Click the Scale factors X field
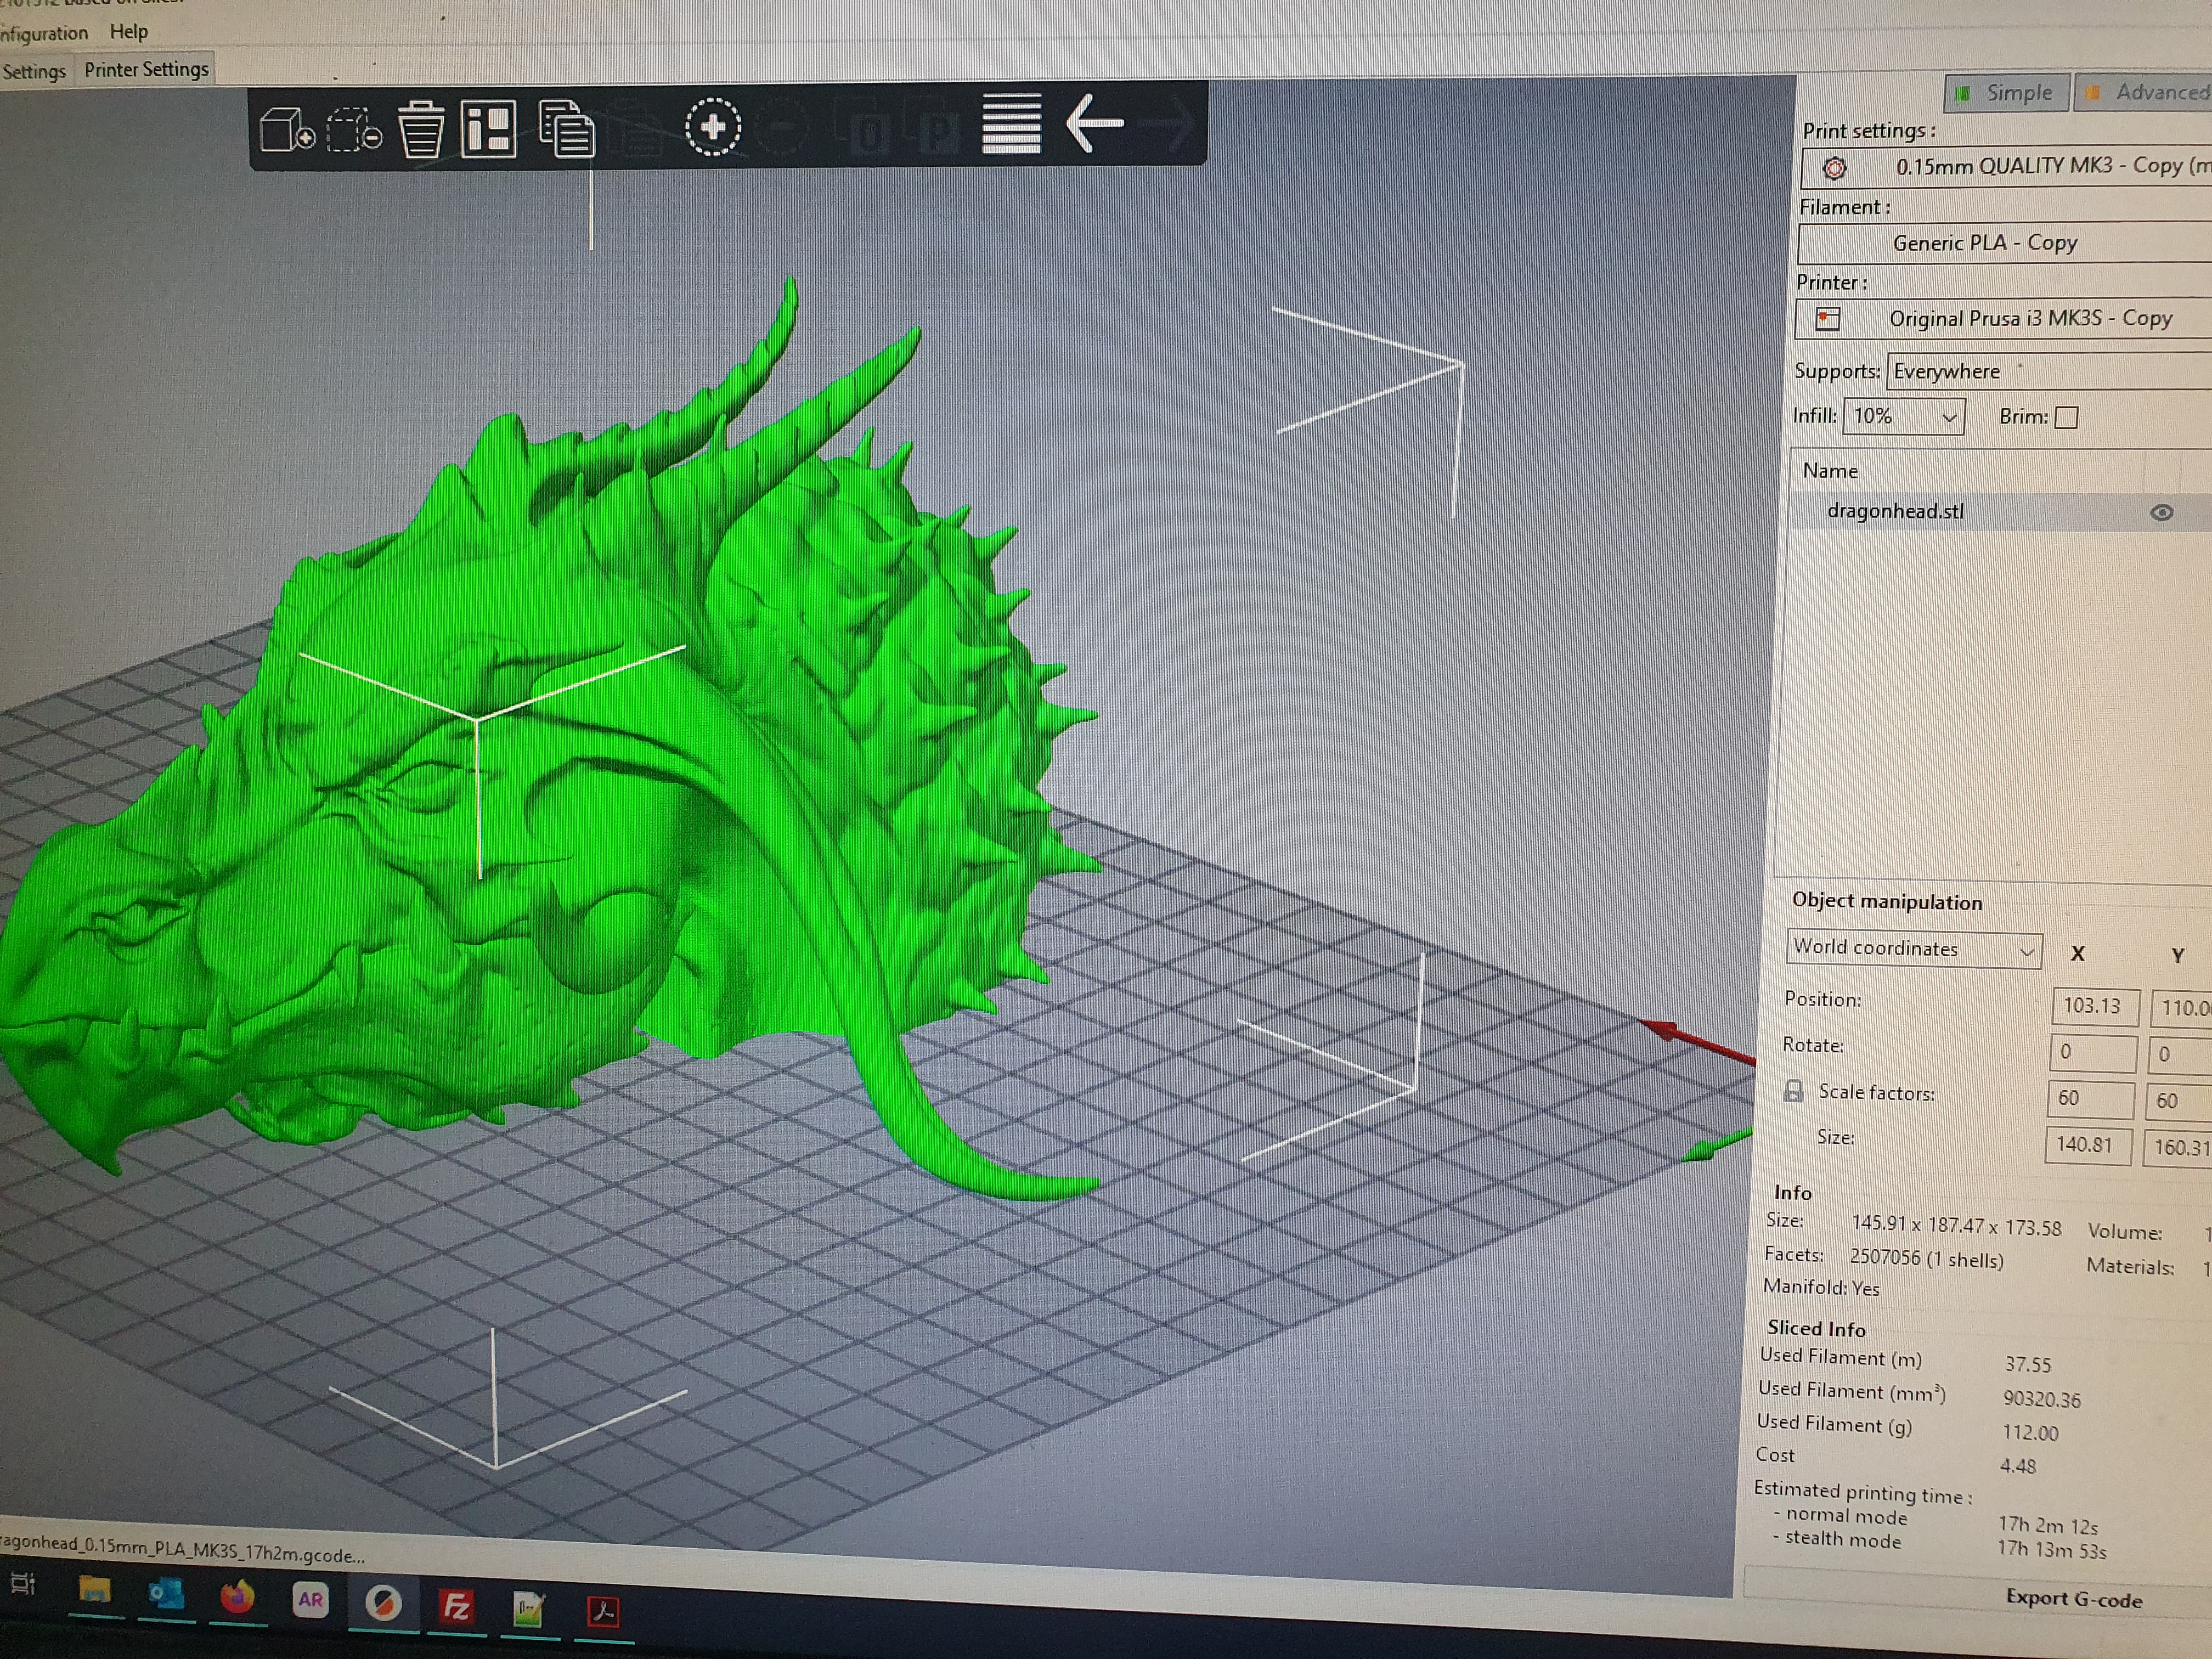 click(2090, 1099)
